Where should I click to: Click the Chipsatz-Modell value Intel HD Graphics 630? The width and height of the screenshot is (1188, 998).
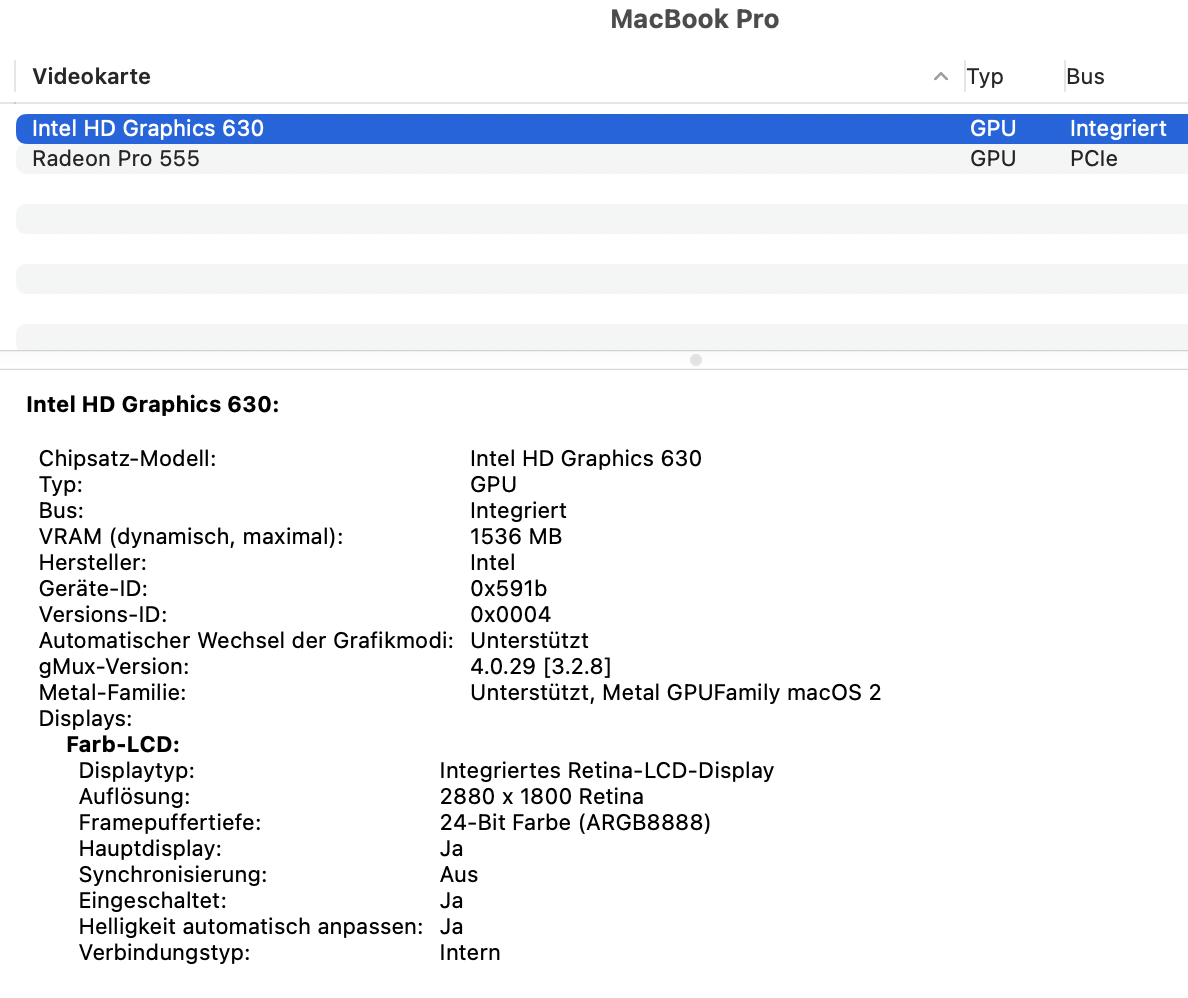pos(586,458)
